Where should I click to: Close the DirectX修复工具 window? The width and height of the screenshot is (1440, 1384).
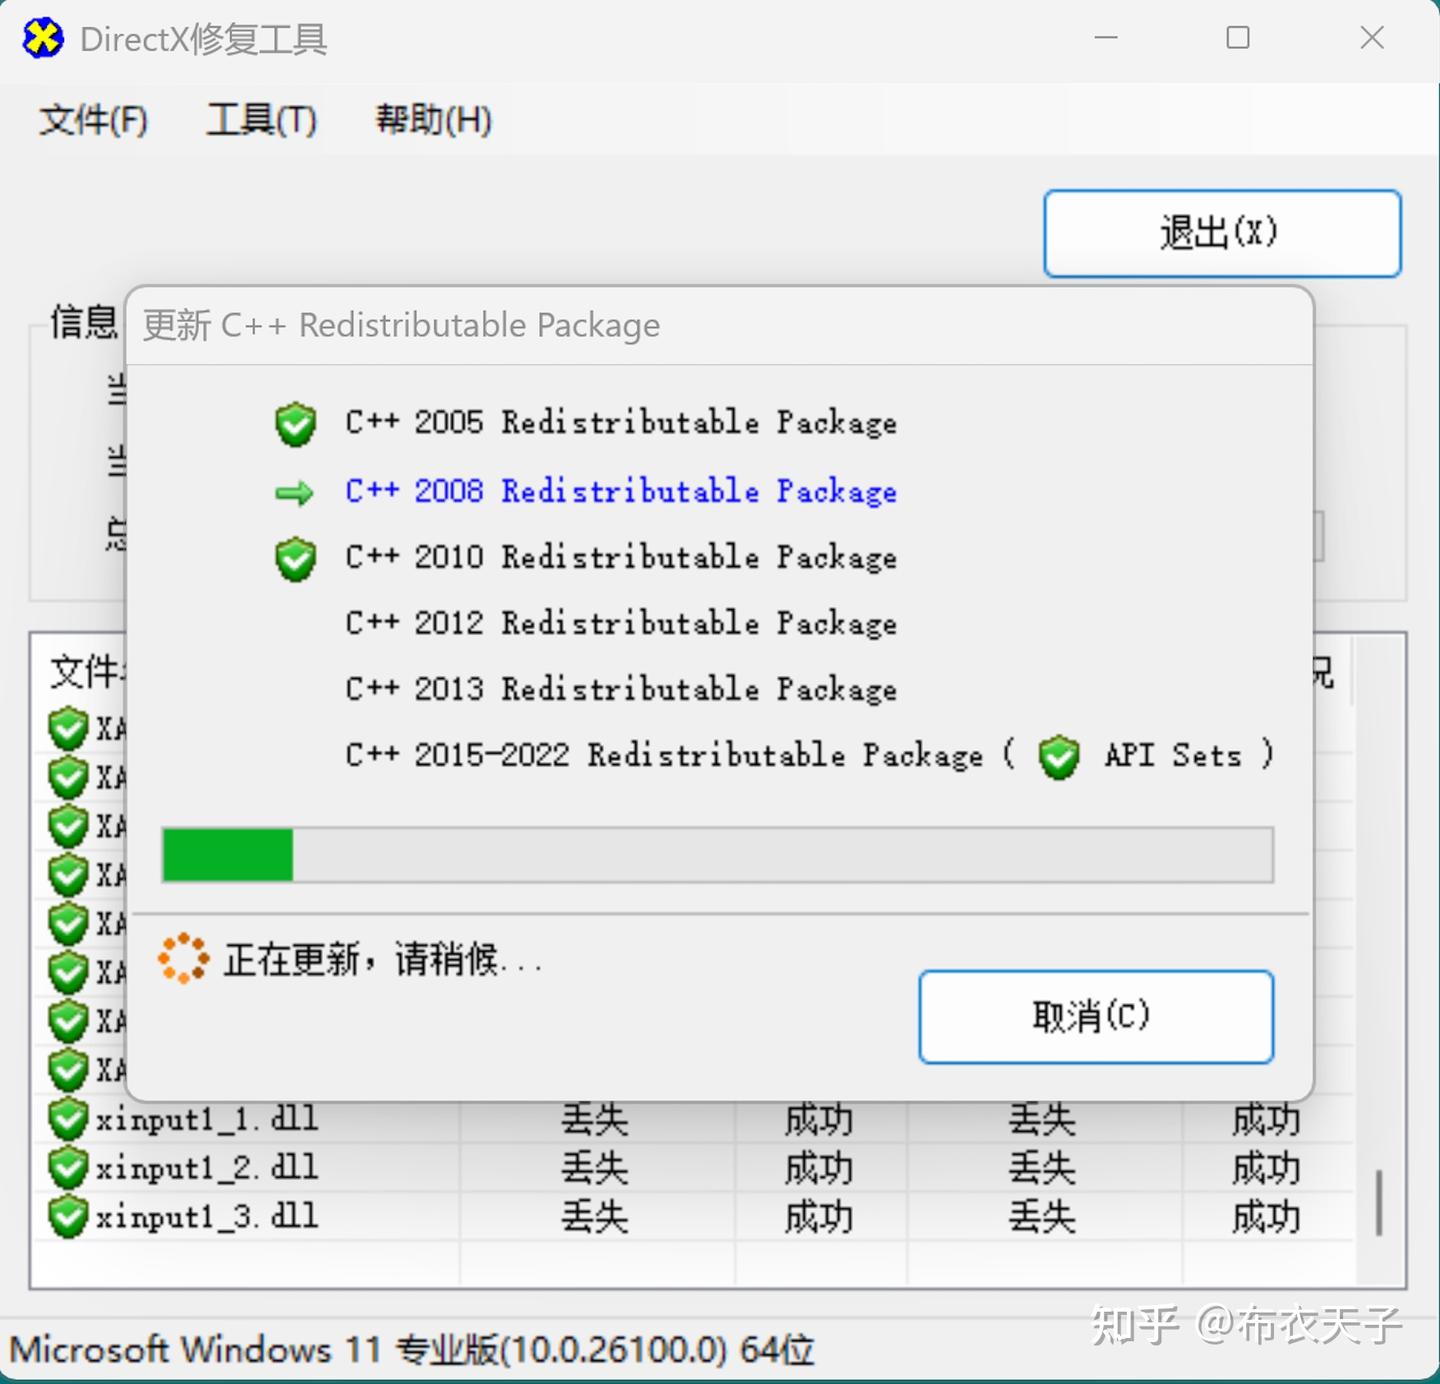point(1372,38)
